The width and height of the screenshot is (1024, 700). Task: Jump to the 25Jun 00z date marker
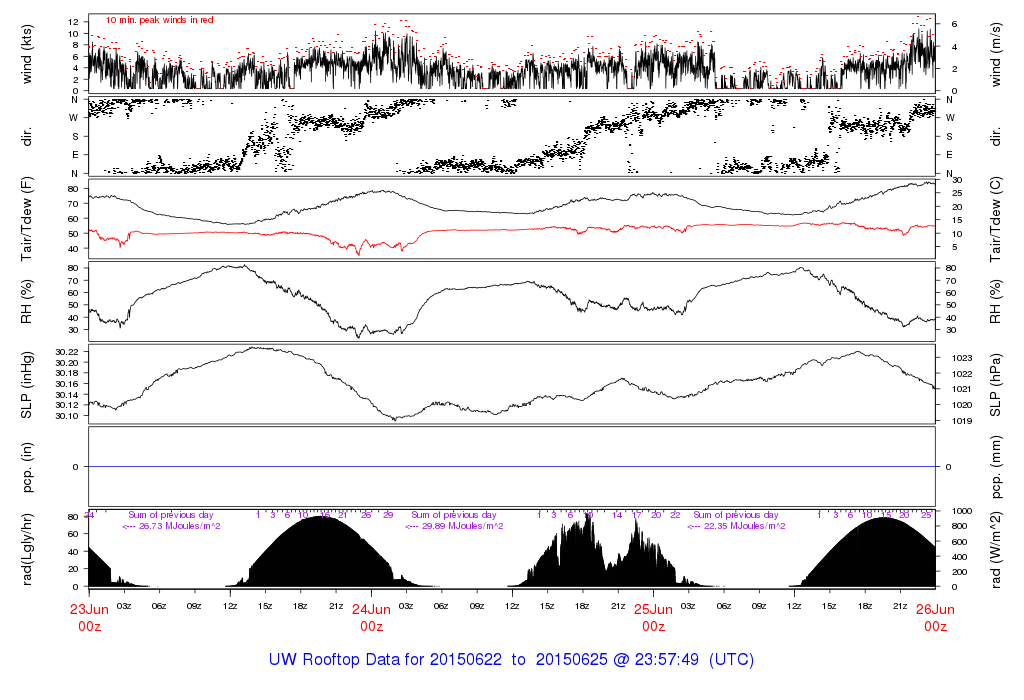[653, 616]
